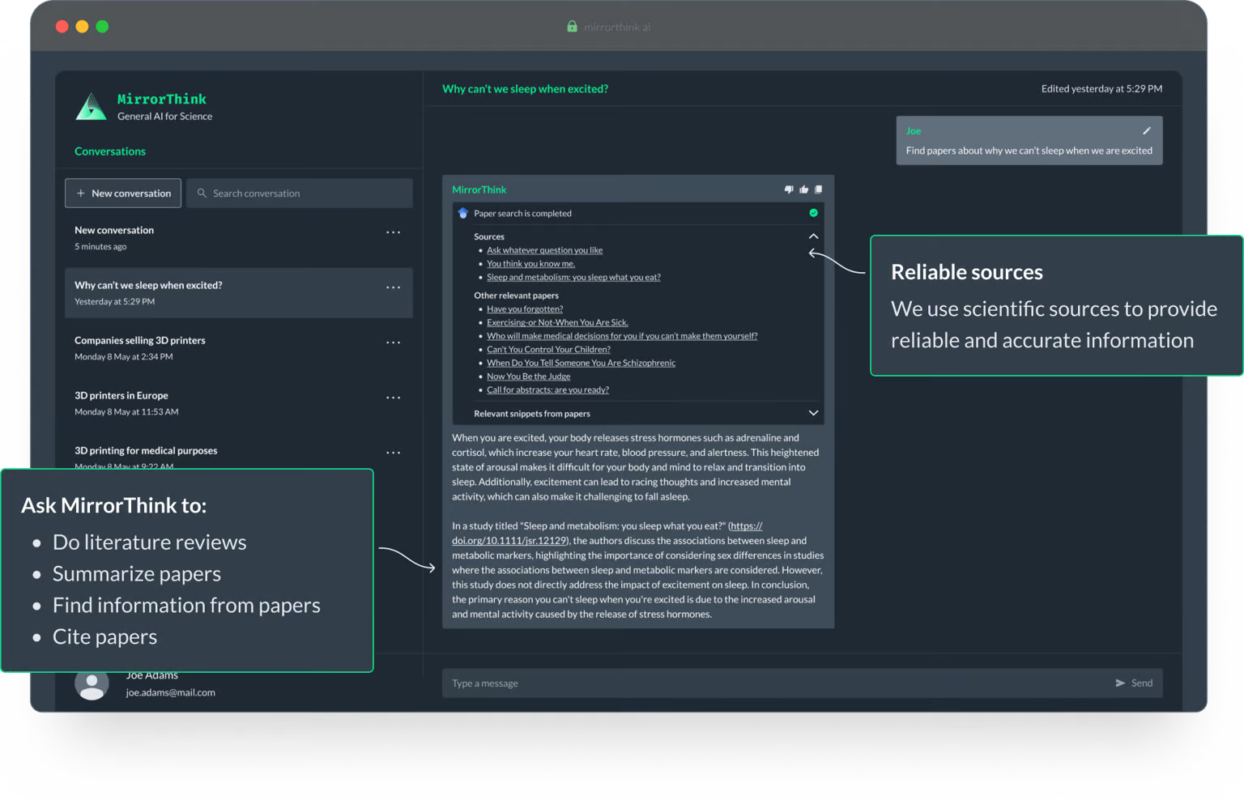The height and width of the screenshot is (800, 1244).
Task: Click 'Edited yesterday at 5:29 PM' timestamp
Action: [1102, 89]
